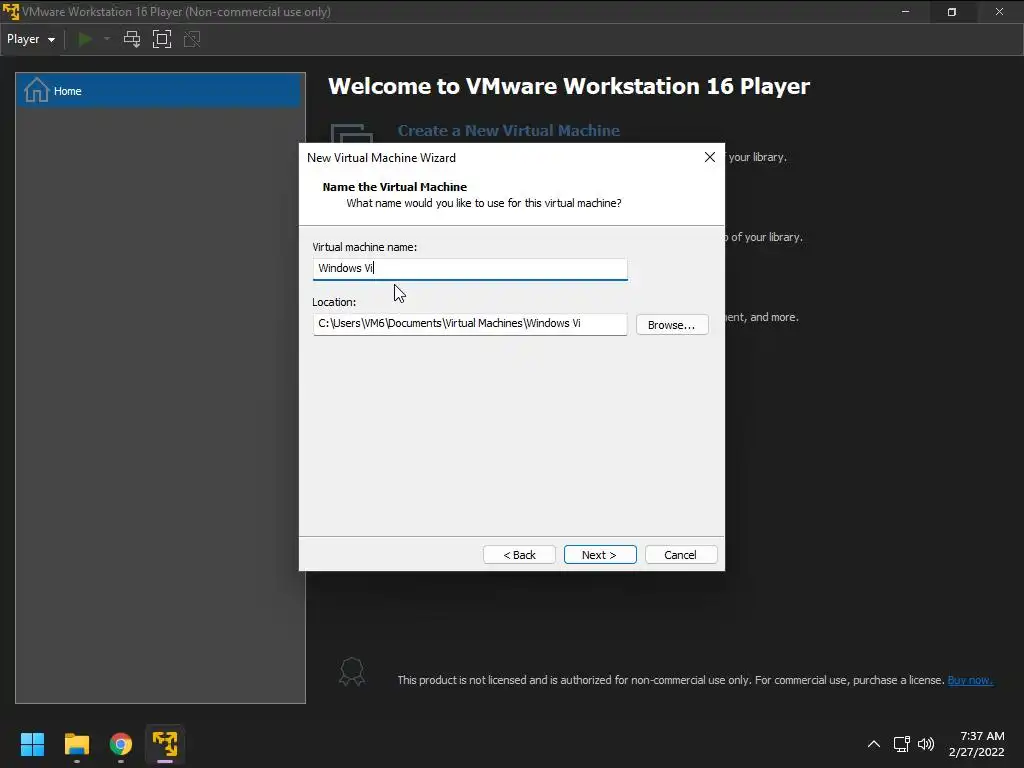Open the Windows Start menu

point(32,744)
